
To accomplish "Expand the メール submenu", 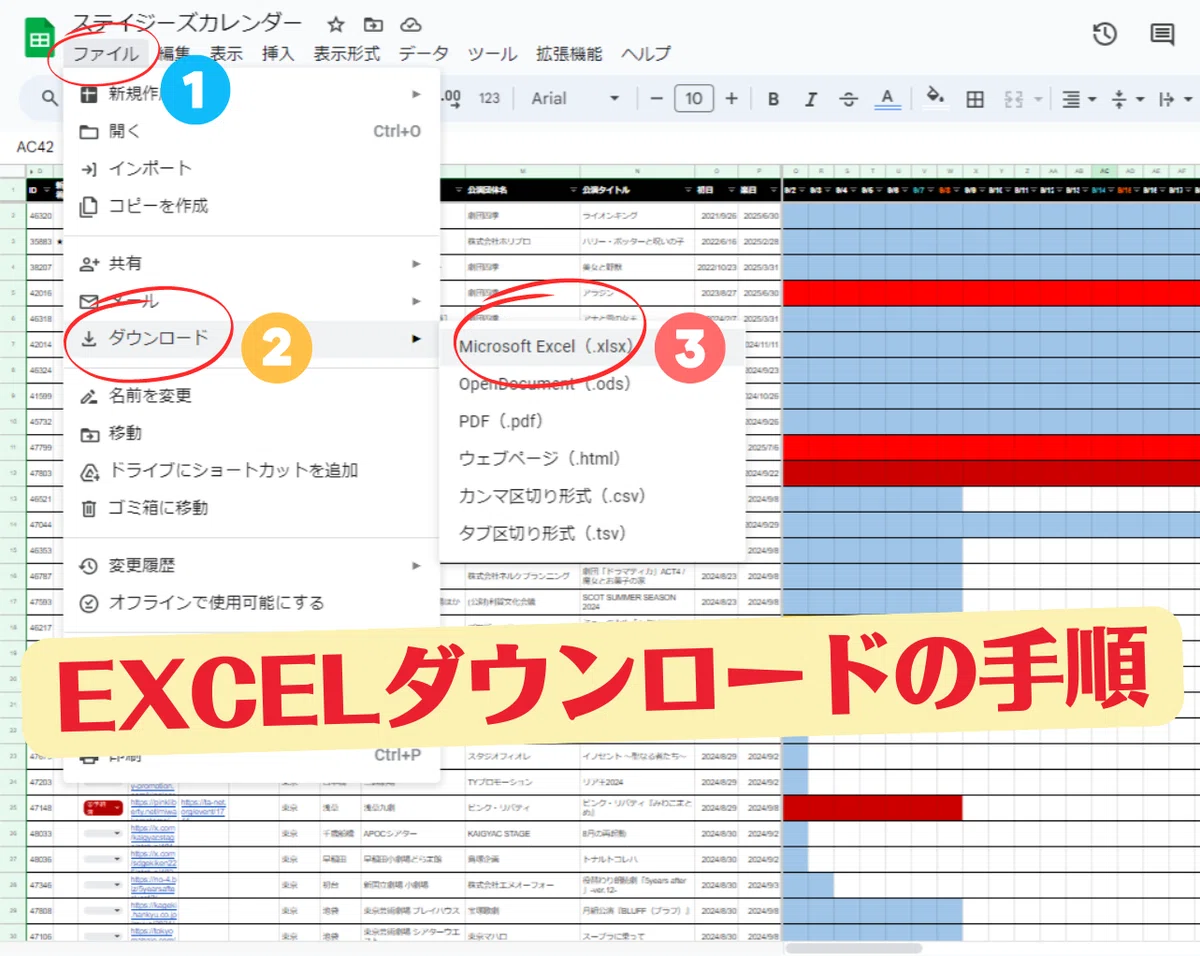I will click(251, 301).
